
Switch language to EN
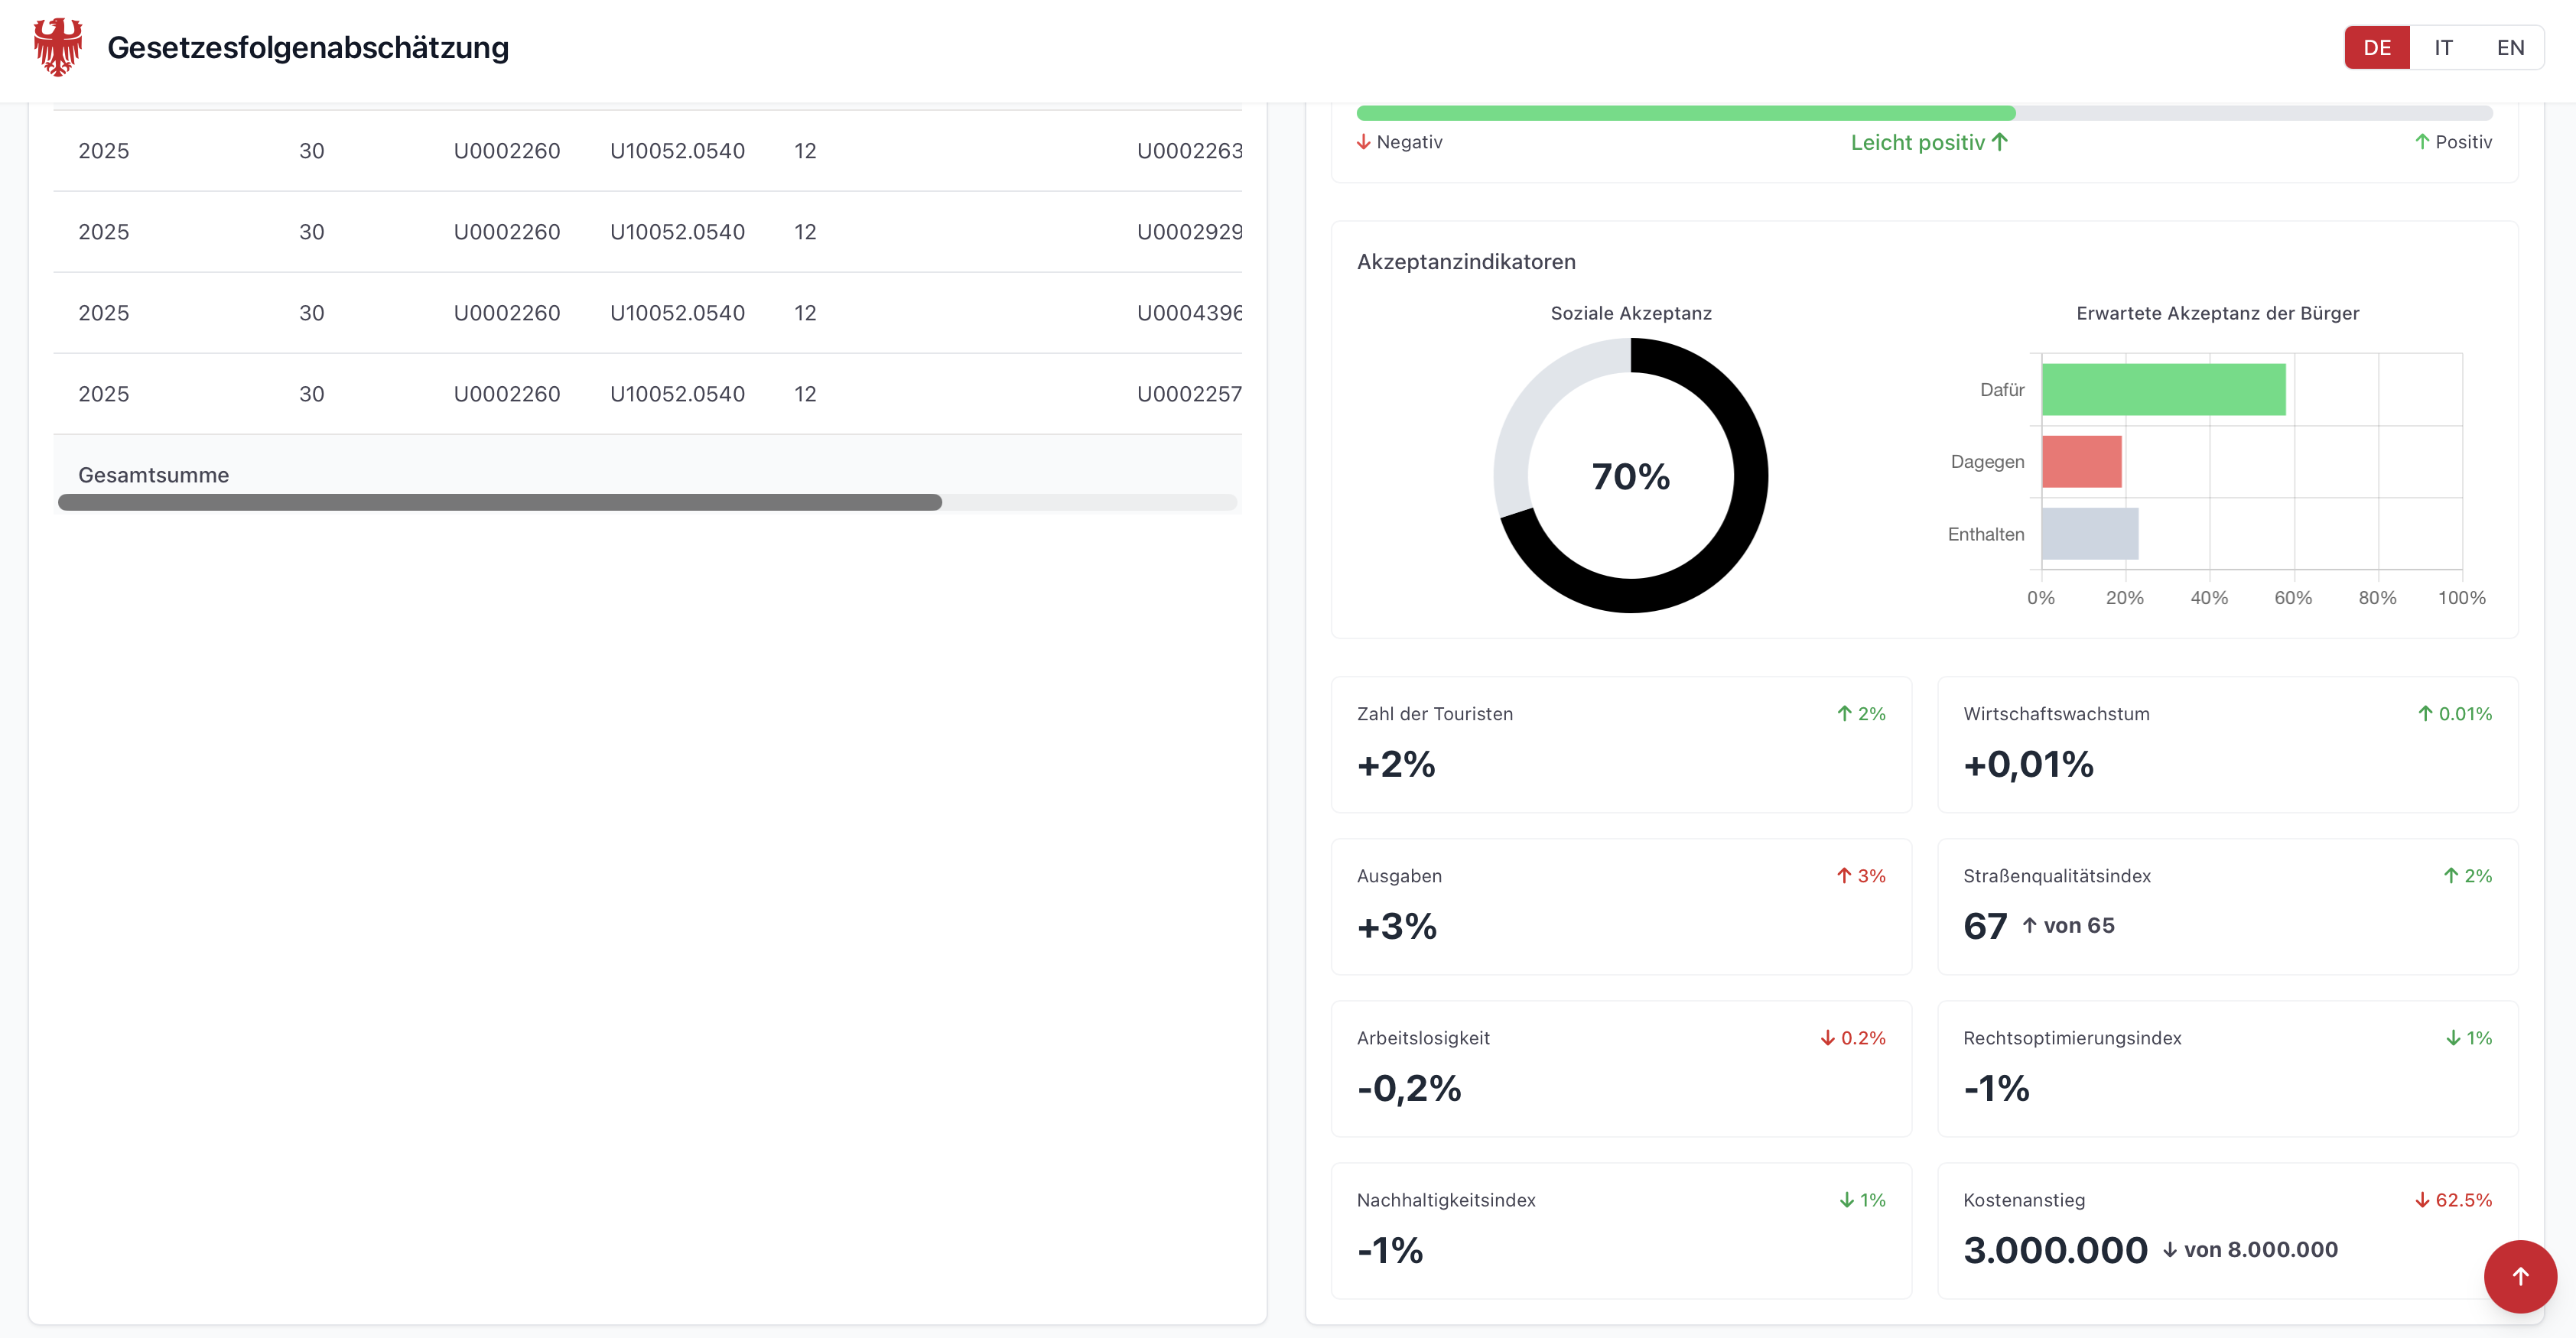(2510, 47)
